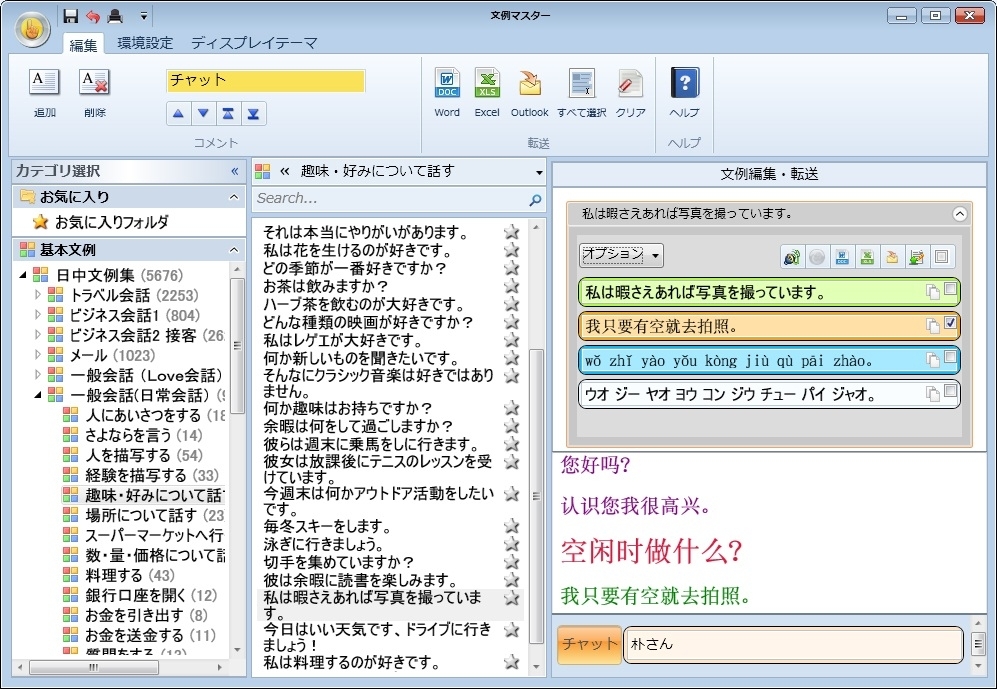Expand the トラベル会話 tree node
The height and width of the screenshot is (689, 997).
[x=38, y=295]
